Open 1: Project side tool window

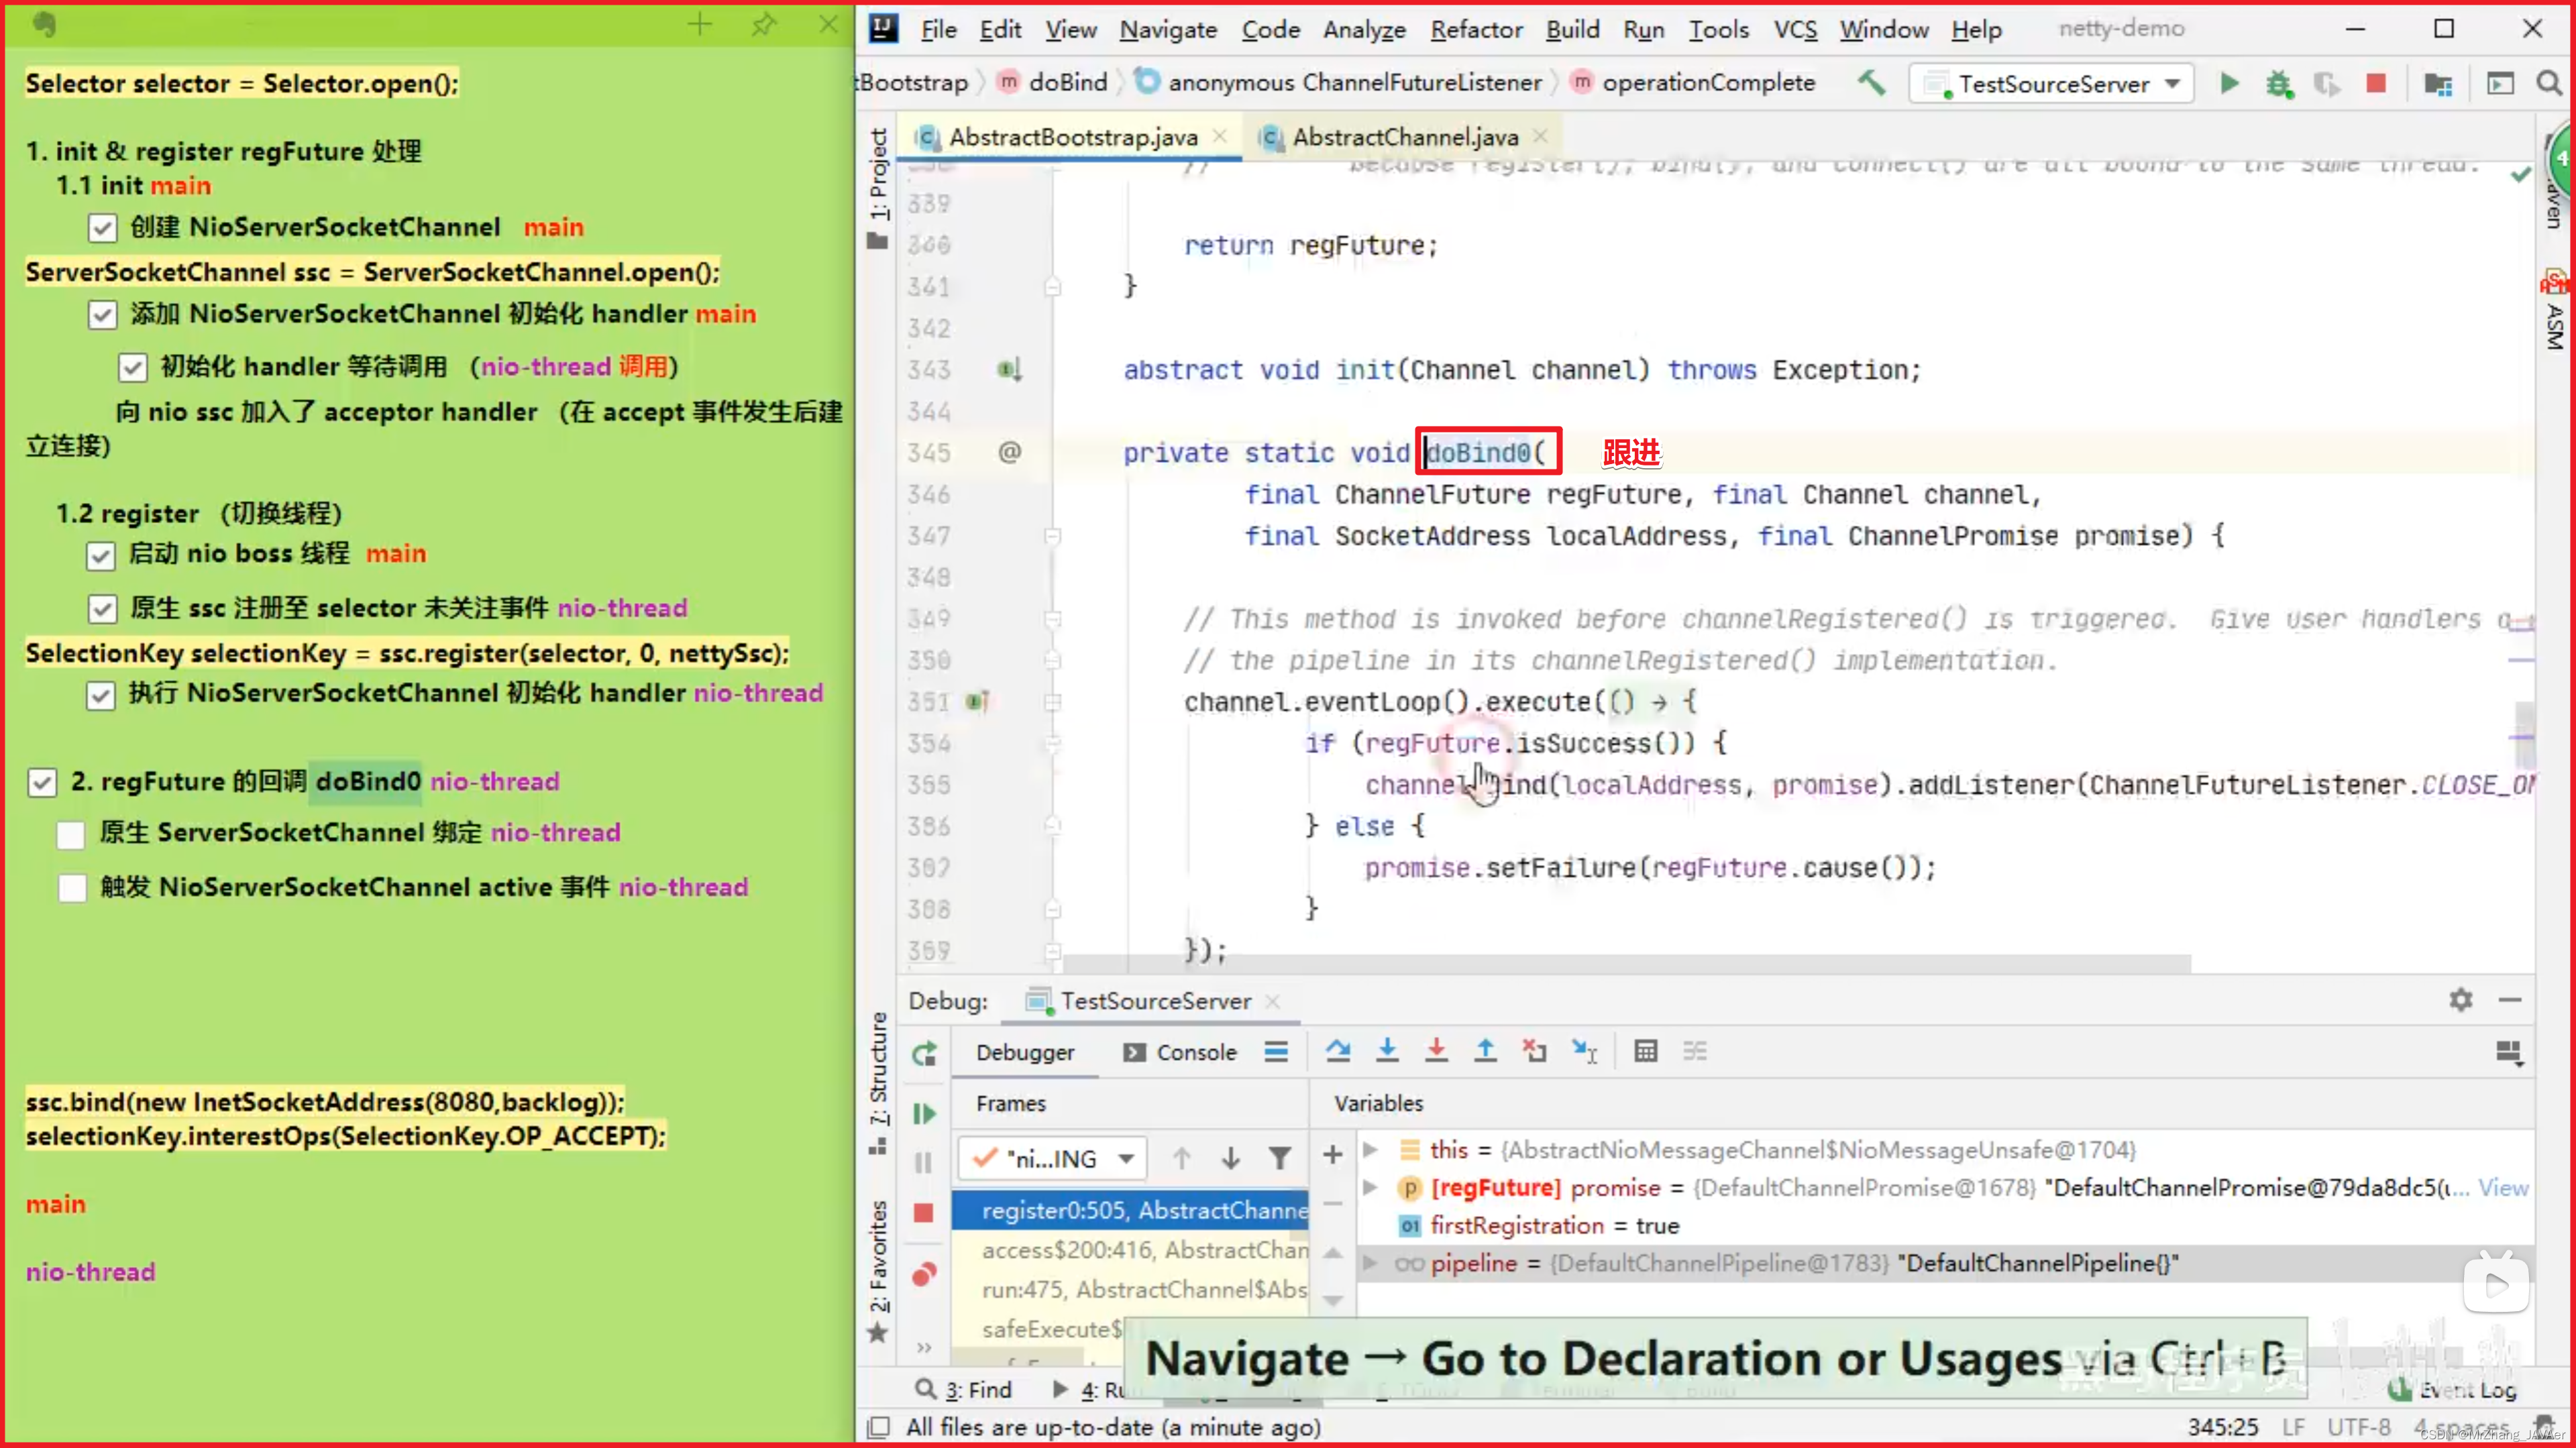click(x=878, y=188)
